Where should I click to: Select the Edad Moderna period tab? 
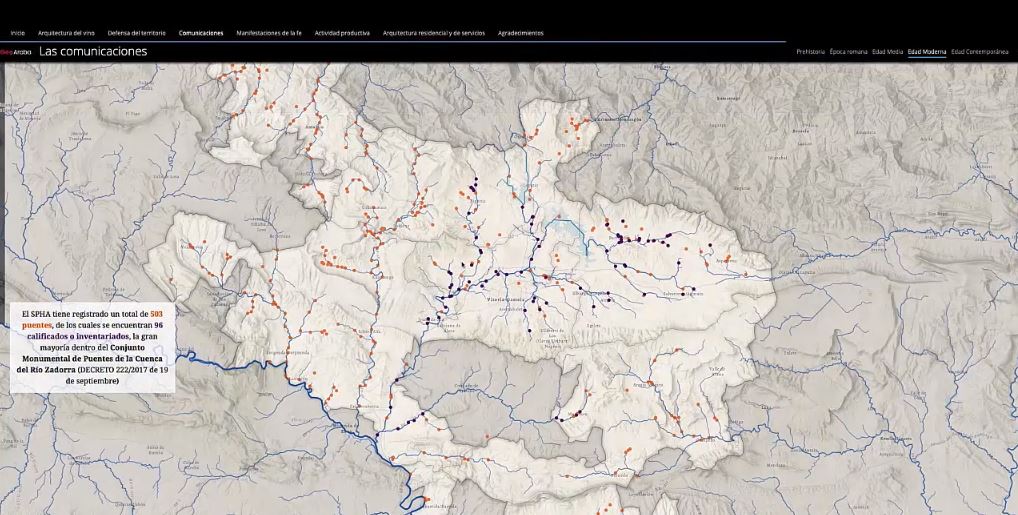tap(926, 51)
